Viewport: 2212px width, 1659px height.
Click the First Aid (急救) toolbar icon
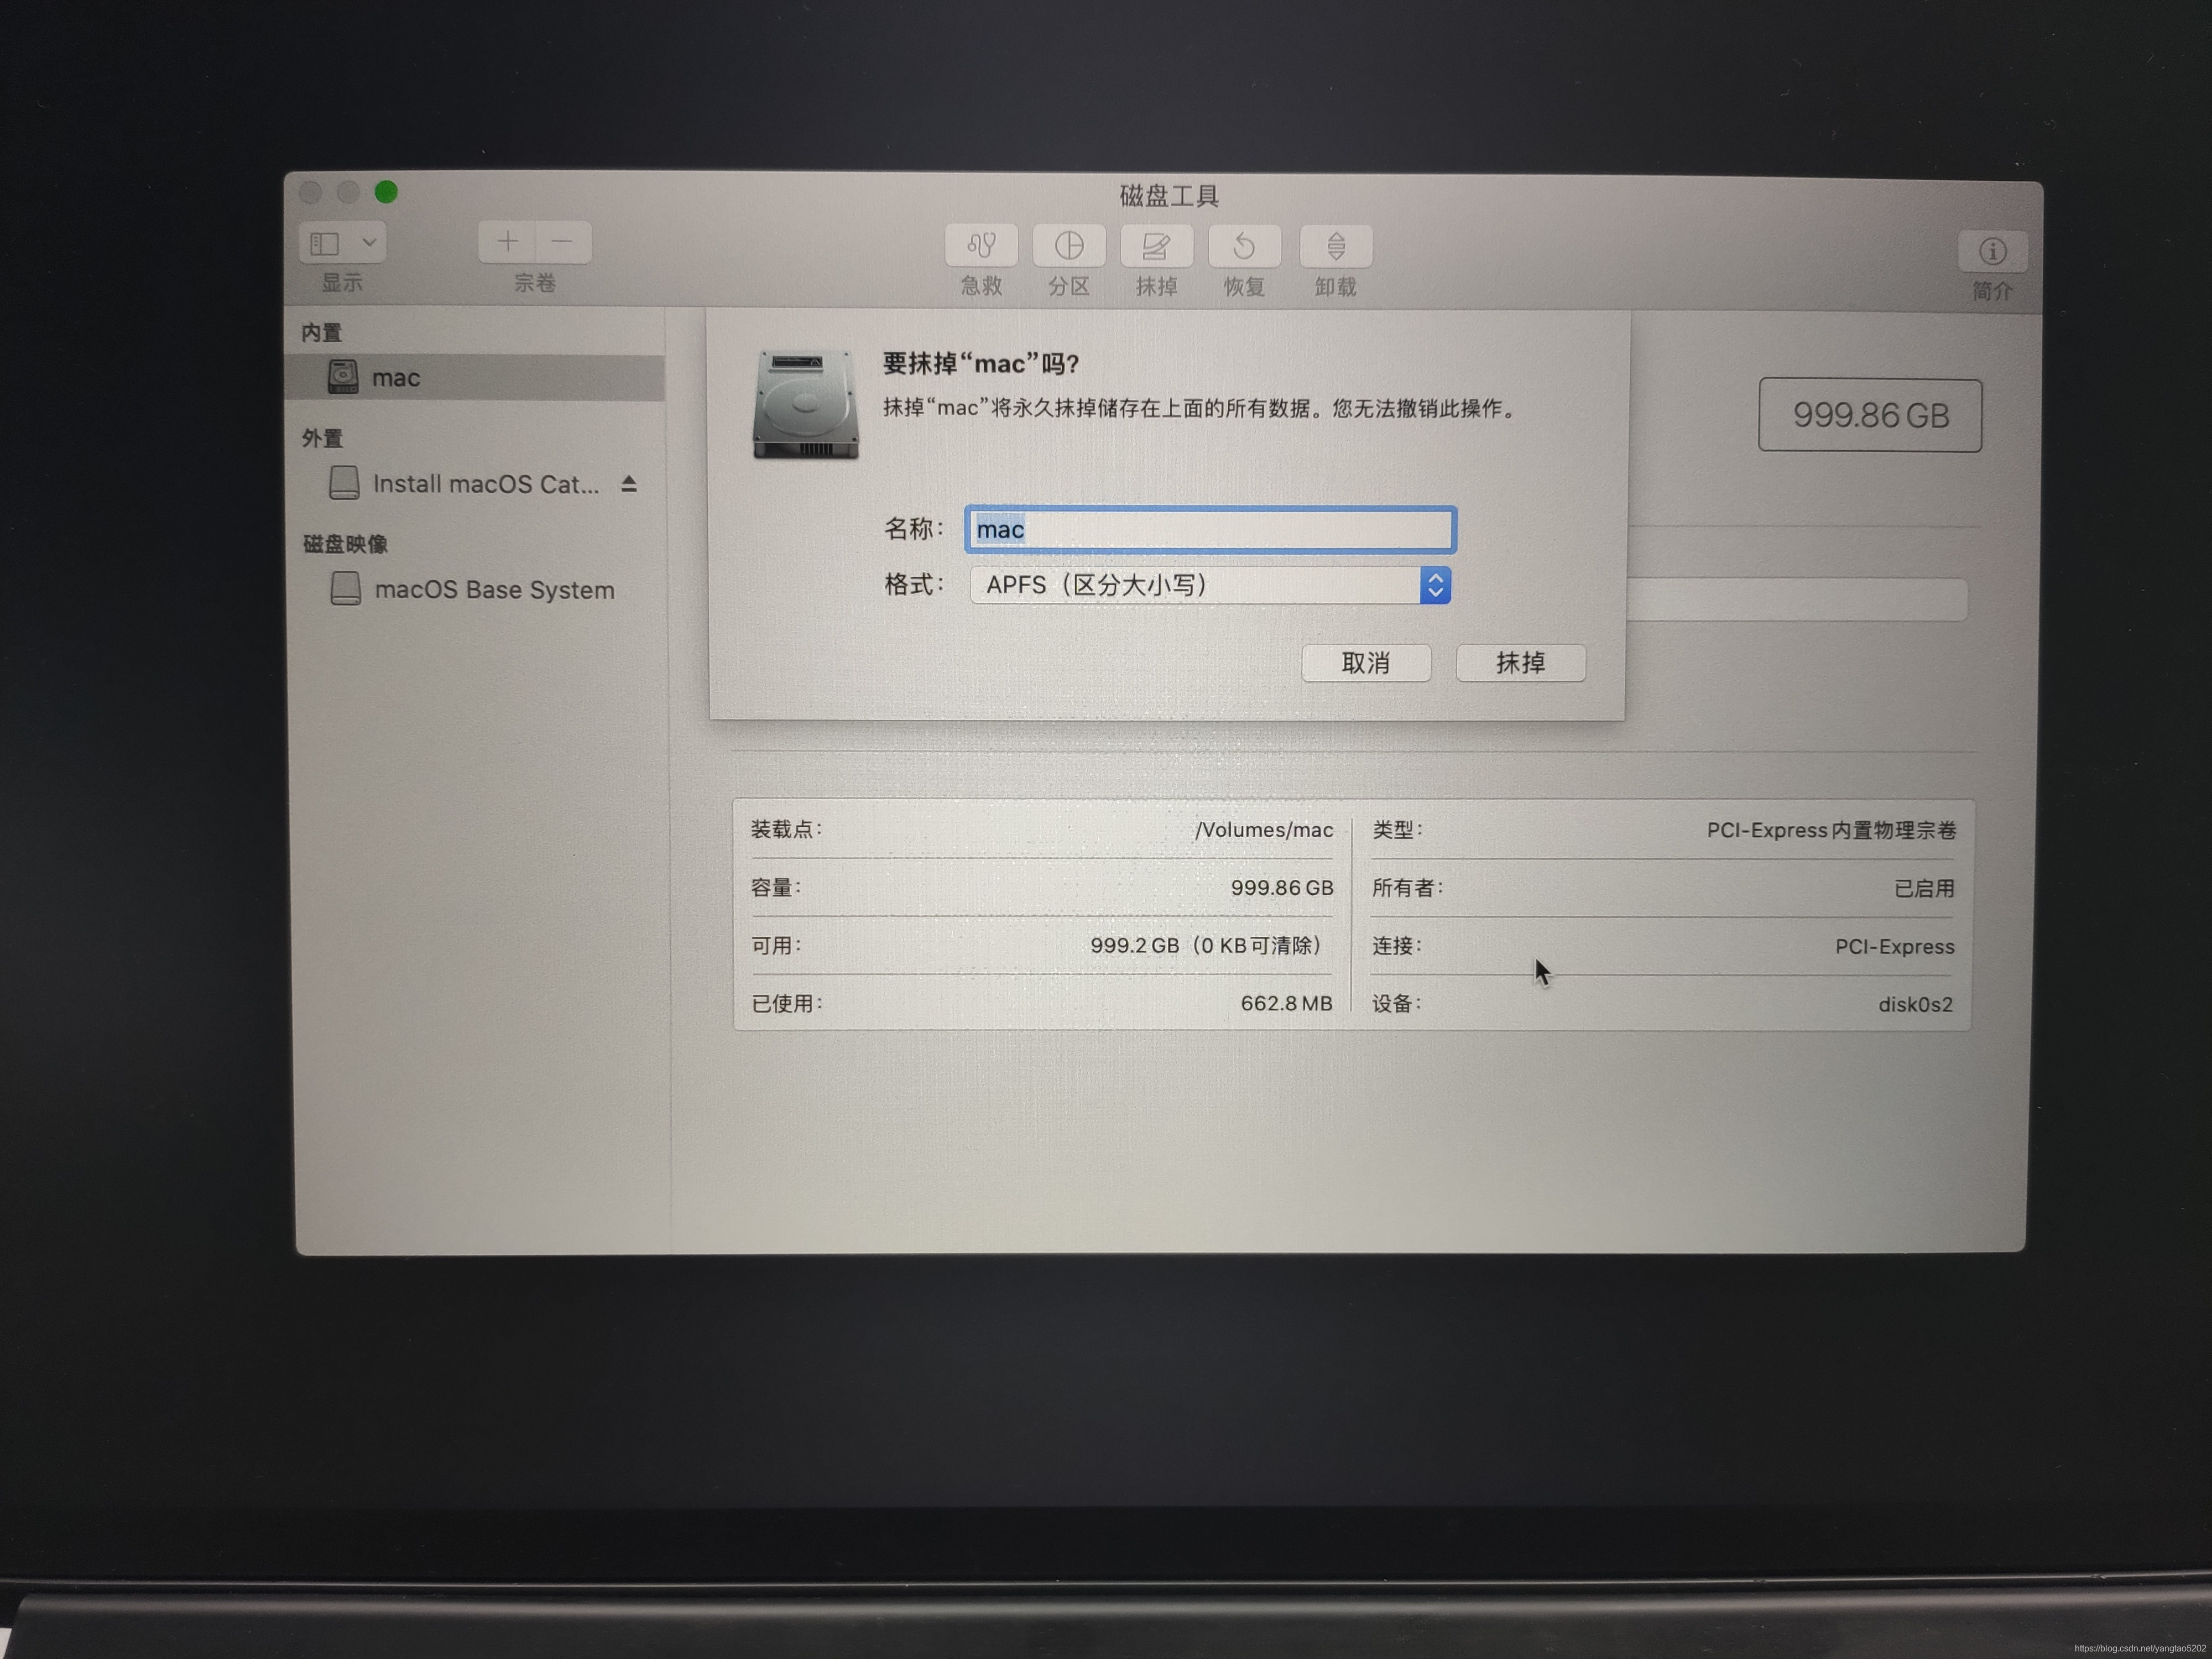981,246
